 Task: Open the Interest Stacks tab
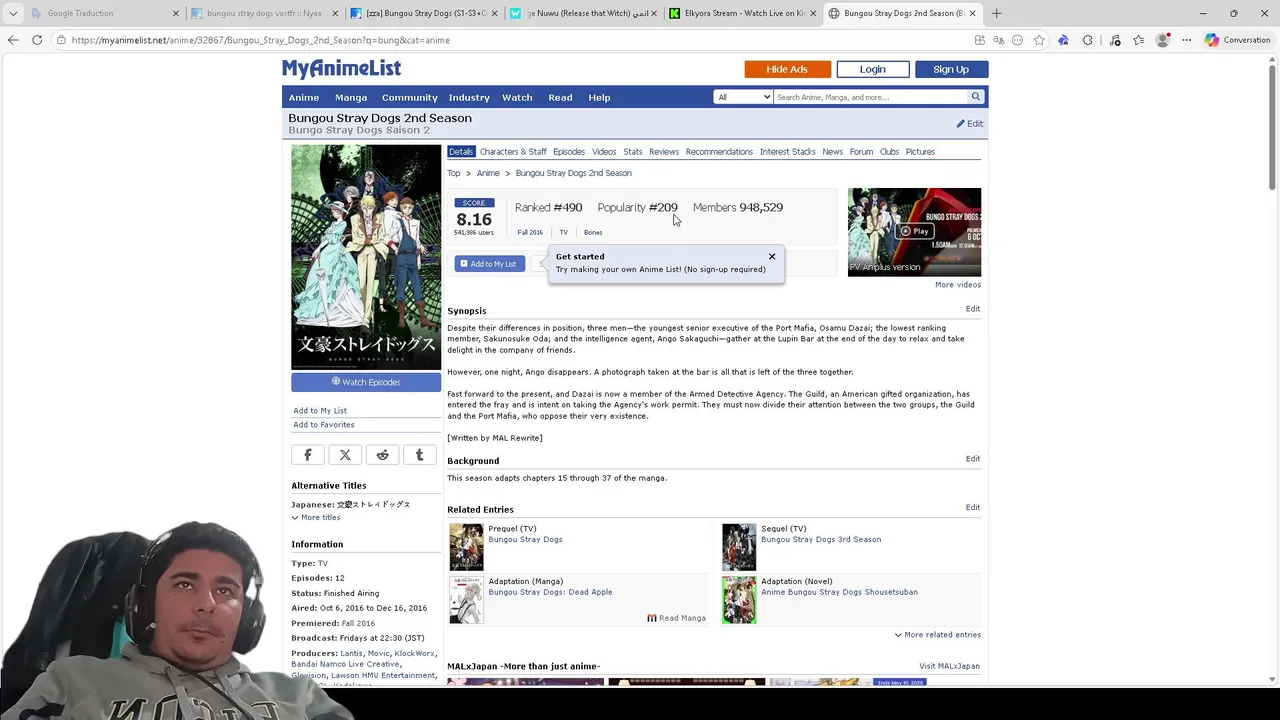(x=788, y=152)
